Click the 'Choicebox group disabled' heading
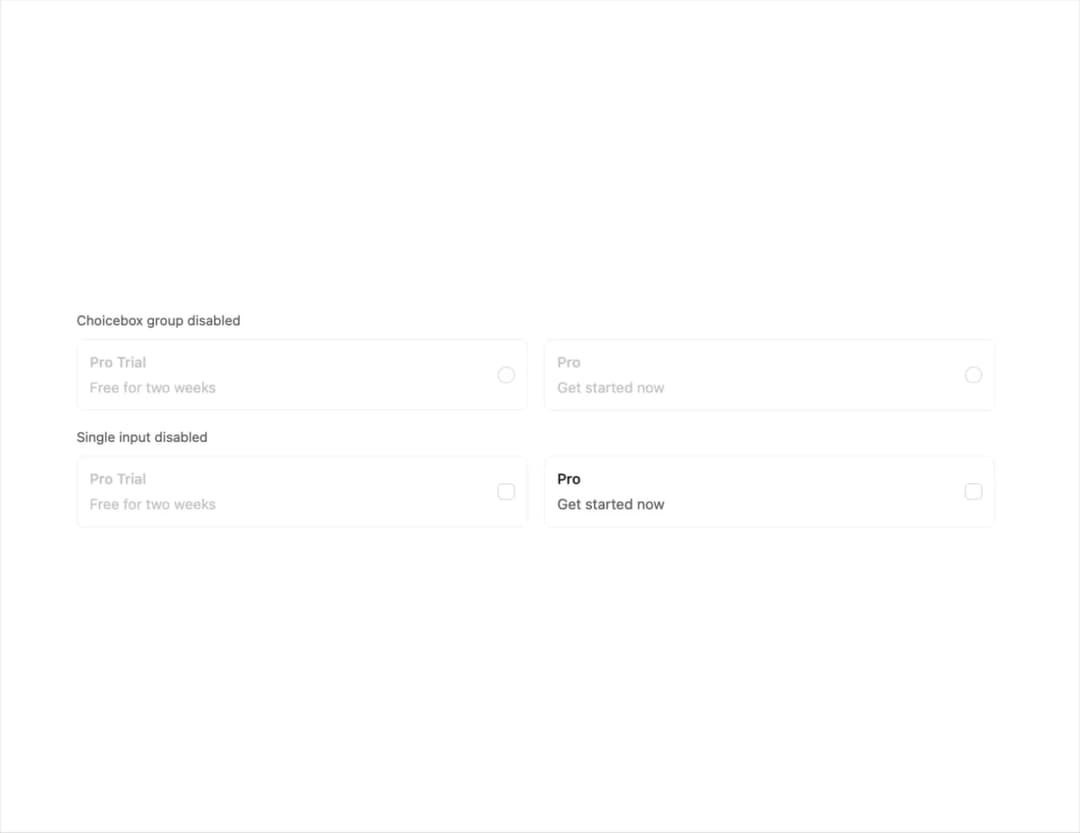 pos(158,320)
